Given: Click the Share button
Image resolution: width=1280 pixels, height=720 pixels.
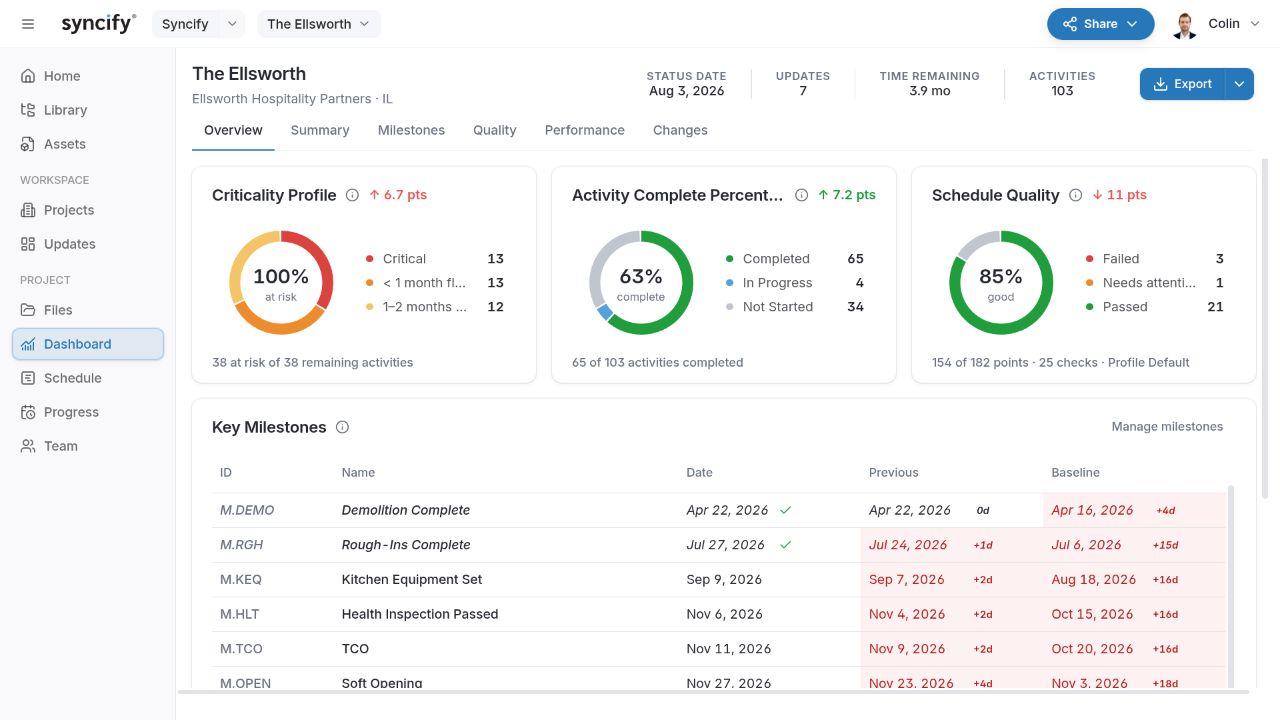Looking at the screenshot, I should 1101,24.
